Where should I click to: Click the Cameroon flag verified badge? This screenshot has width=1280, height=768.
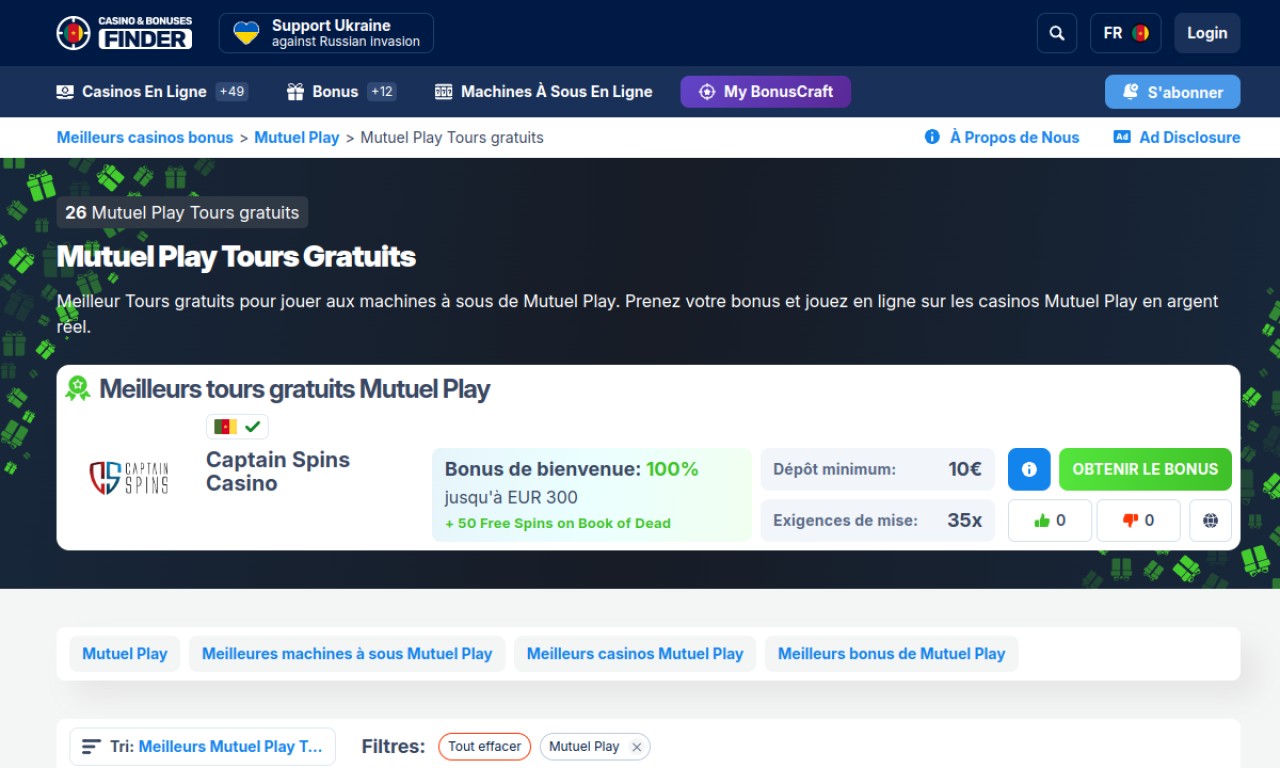(x=237, y=427)
